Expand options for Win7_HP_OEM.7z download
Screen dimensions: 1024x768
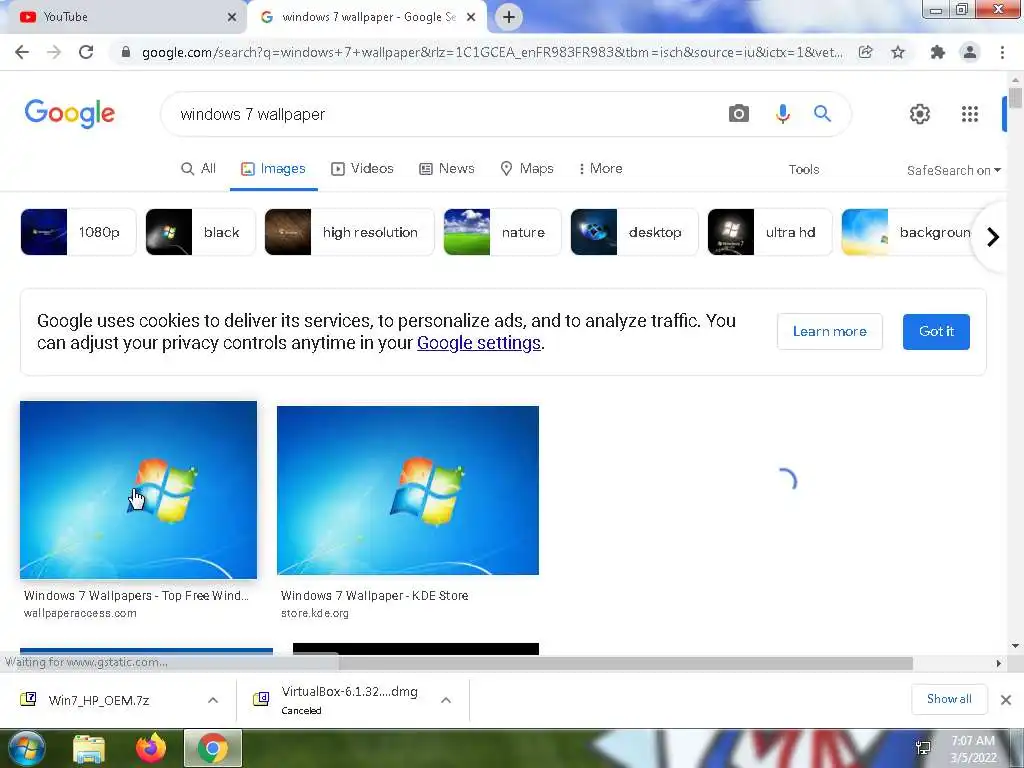(213, 700)
